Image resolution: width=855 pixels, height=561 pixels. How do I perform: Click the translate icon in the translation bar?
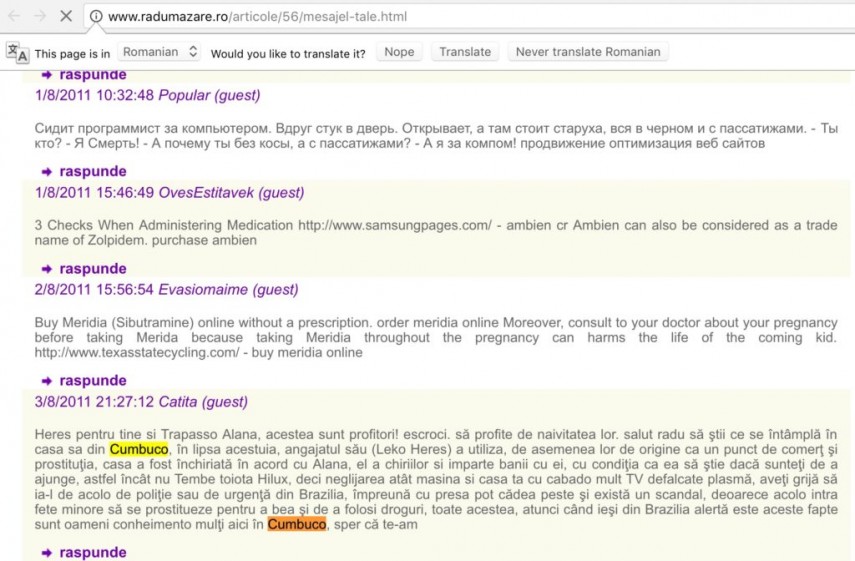coord(17,53)
